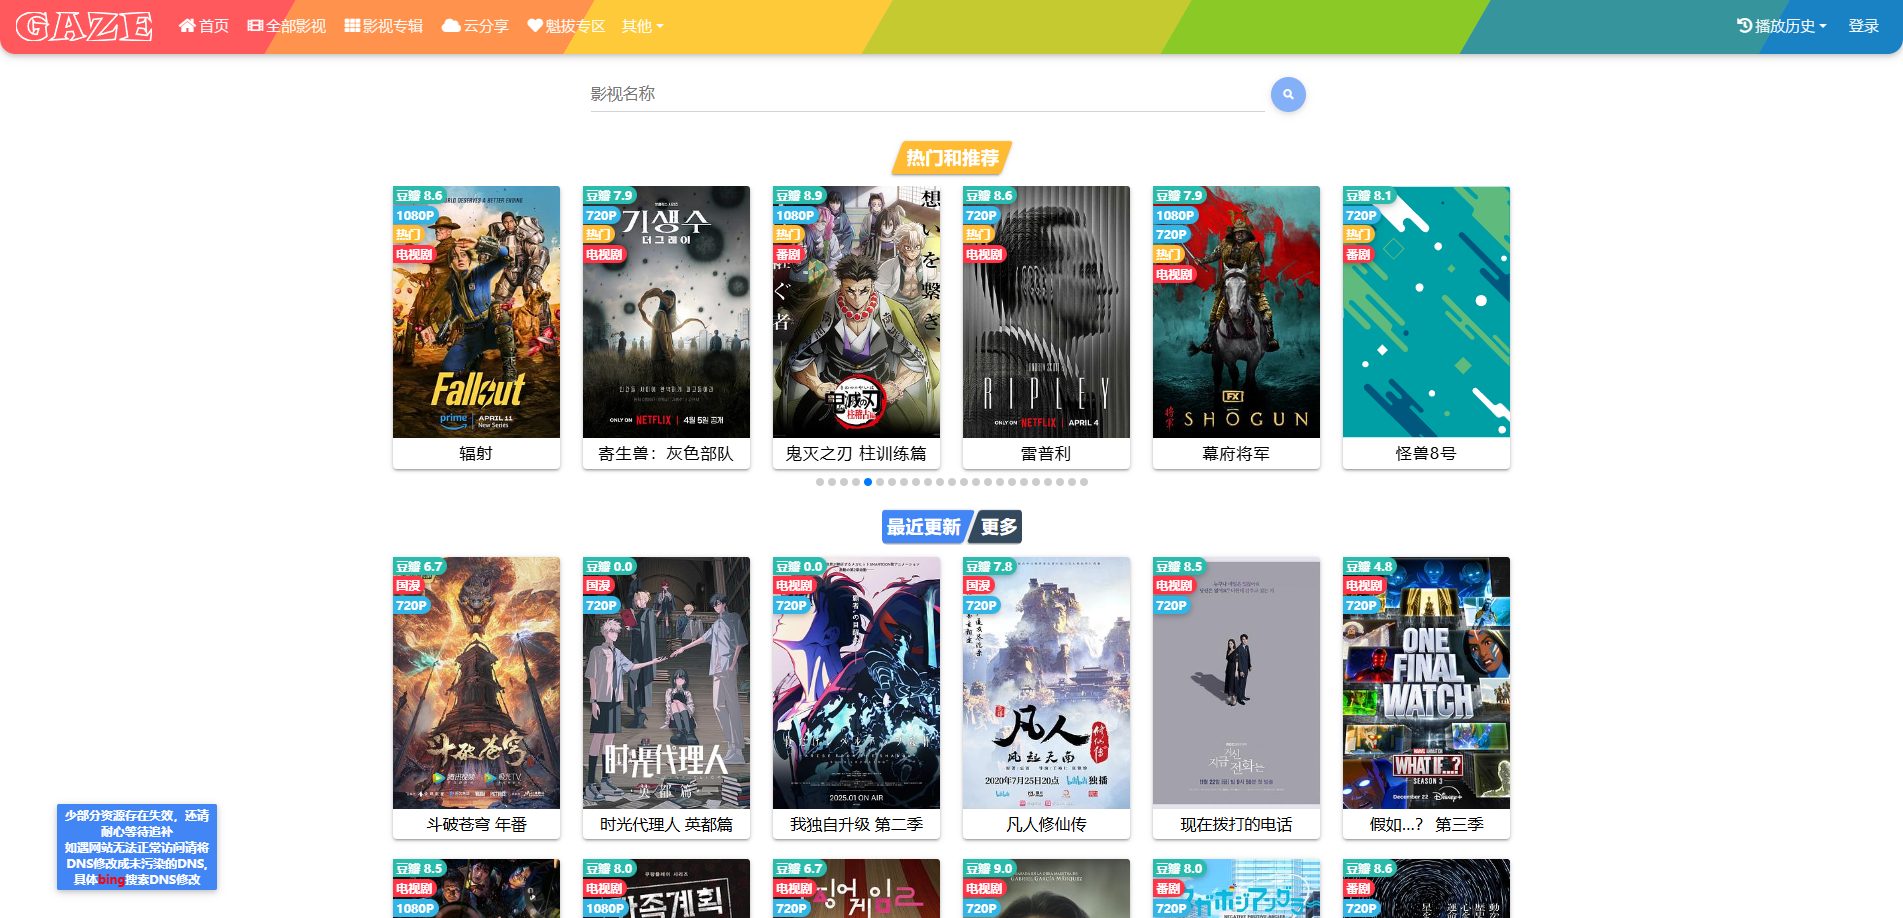Click the 豆瓣 0.0 badge on 时光代理人
This screenshot has width=1903, height=918.
(x=610, y=567)
